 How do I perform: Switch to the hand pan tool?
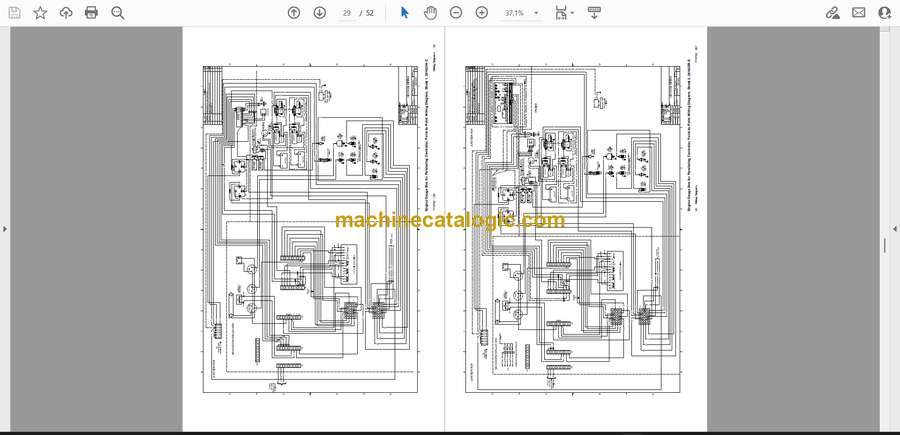(x=430, y=13)
